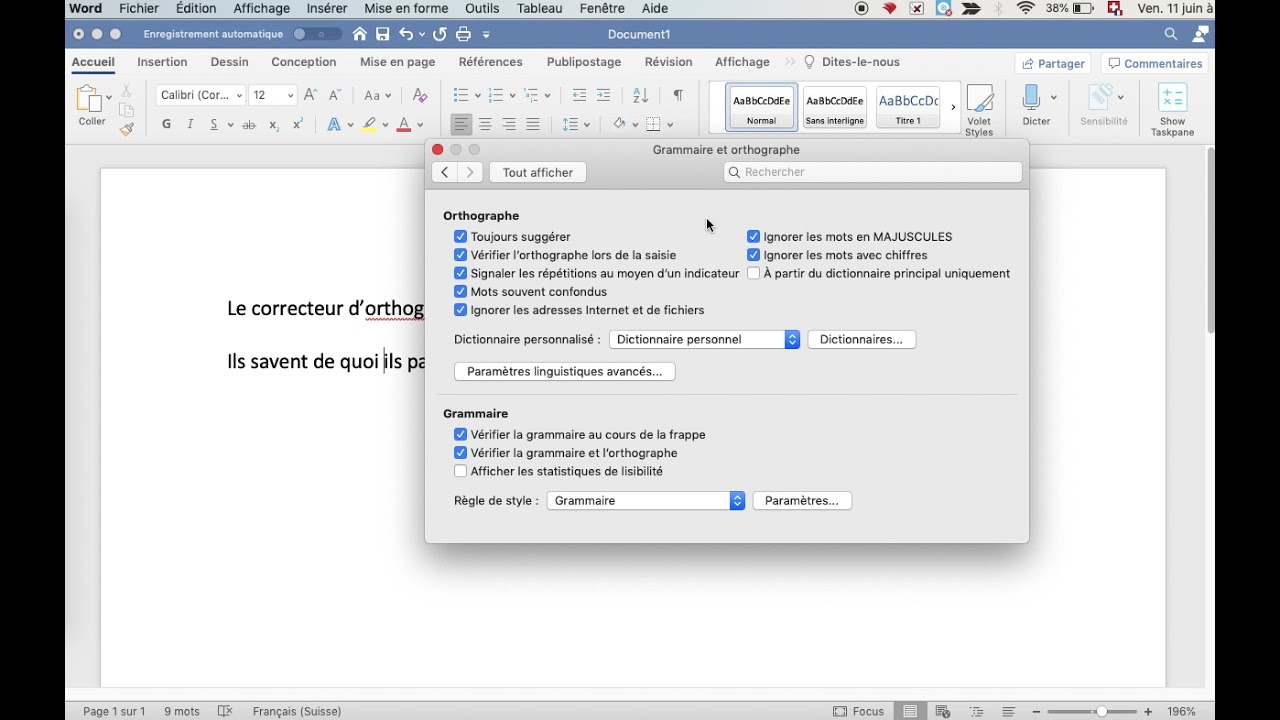Image resolution: width=1280 pixels, height=720 pixels.
Task: Undo the last action
Action: [405, 34]
